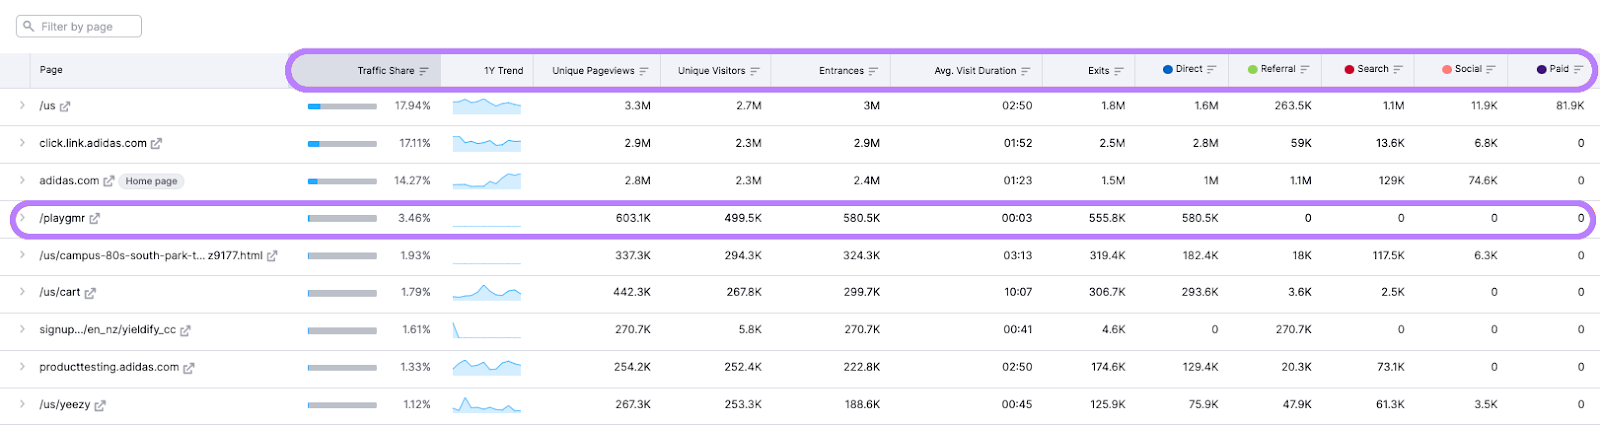Open the campus-80s-south-park page link
The image size is (1600, 425).
click(x=151, y=255)
